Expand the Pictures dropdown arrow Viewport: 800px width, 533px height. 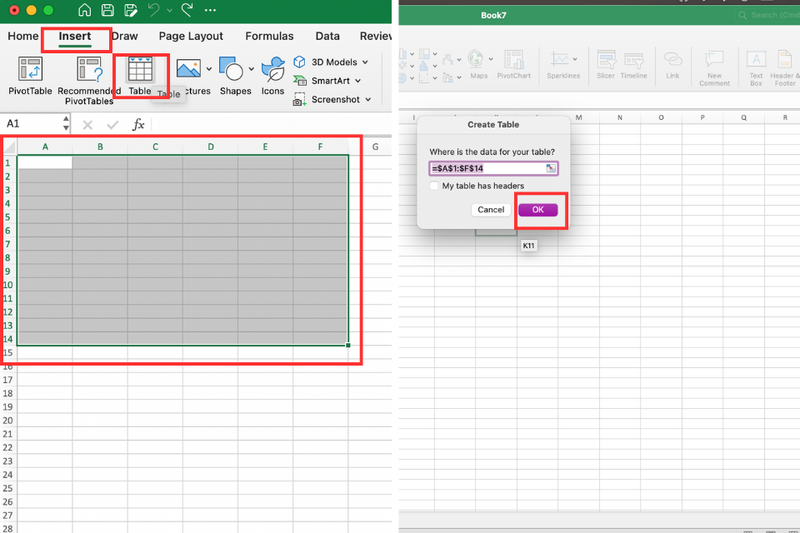click(x=209, y=69)
